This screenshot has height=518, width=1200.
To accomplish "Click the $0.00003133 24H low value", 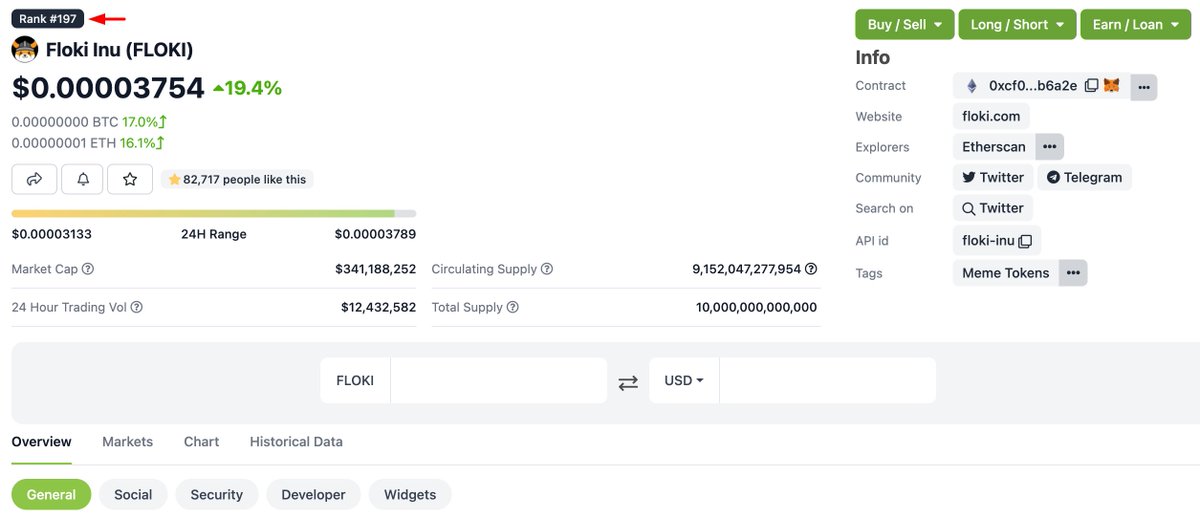I will click(x=52, y=234).
